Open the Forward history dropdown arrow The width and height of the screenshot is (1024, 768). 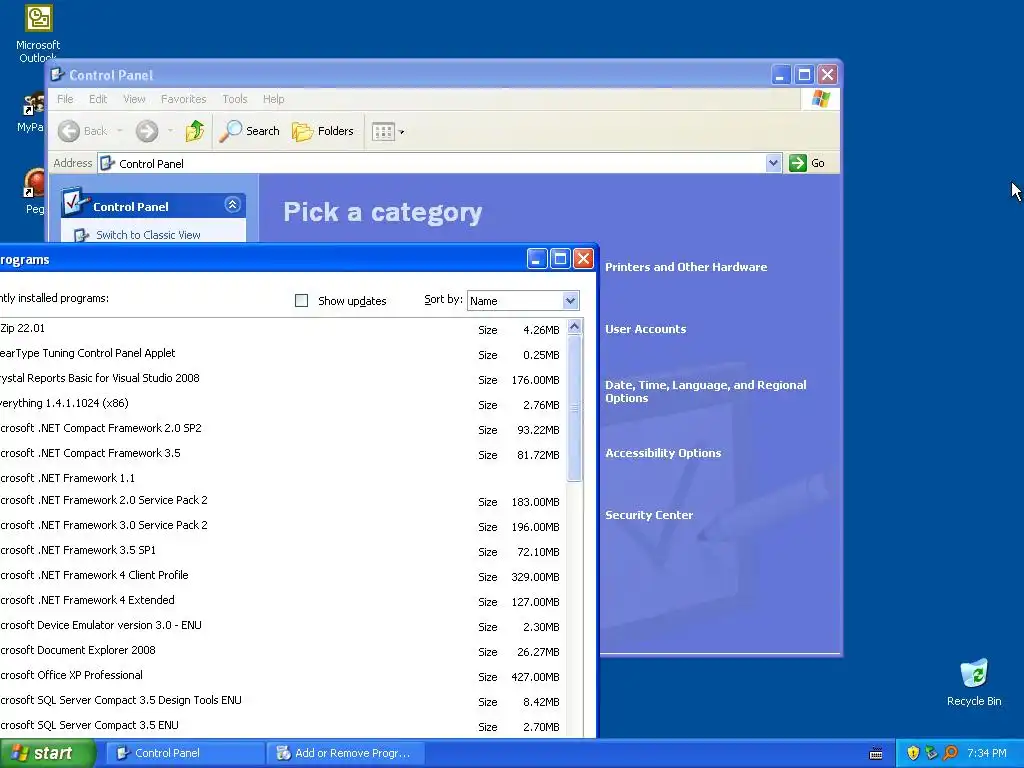pyautogui.click(x=170, y=131)
